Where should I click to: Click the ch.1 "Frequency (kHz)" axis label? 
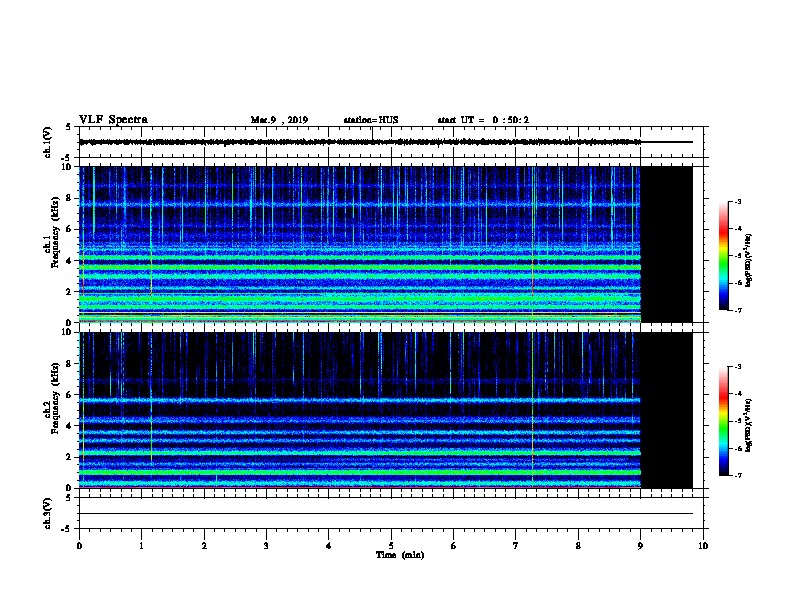click(x=55, y=233)
